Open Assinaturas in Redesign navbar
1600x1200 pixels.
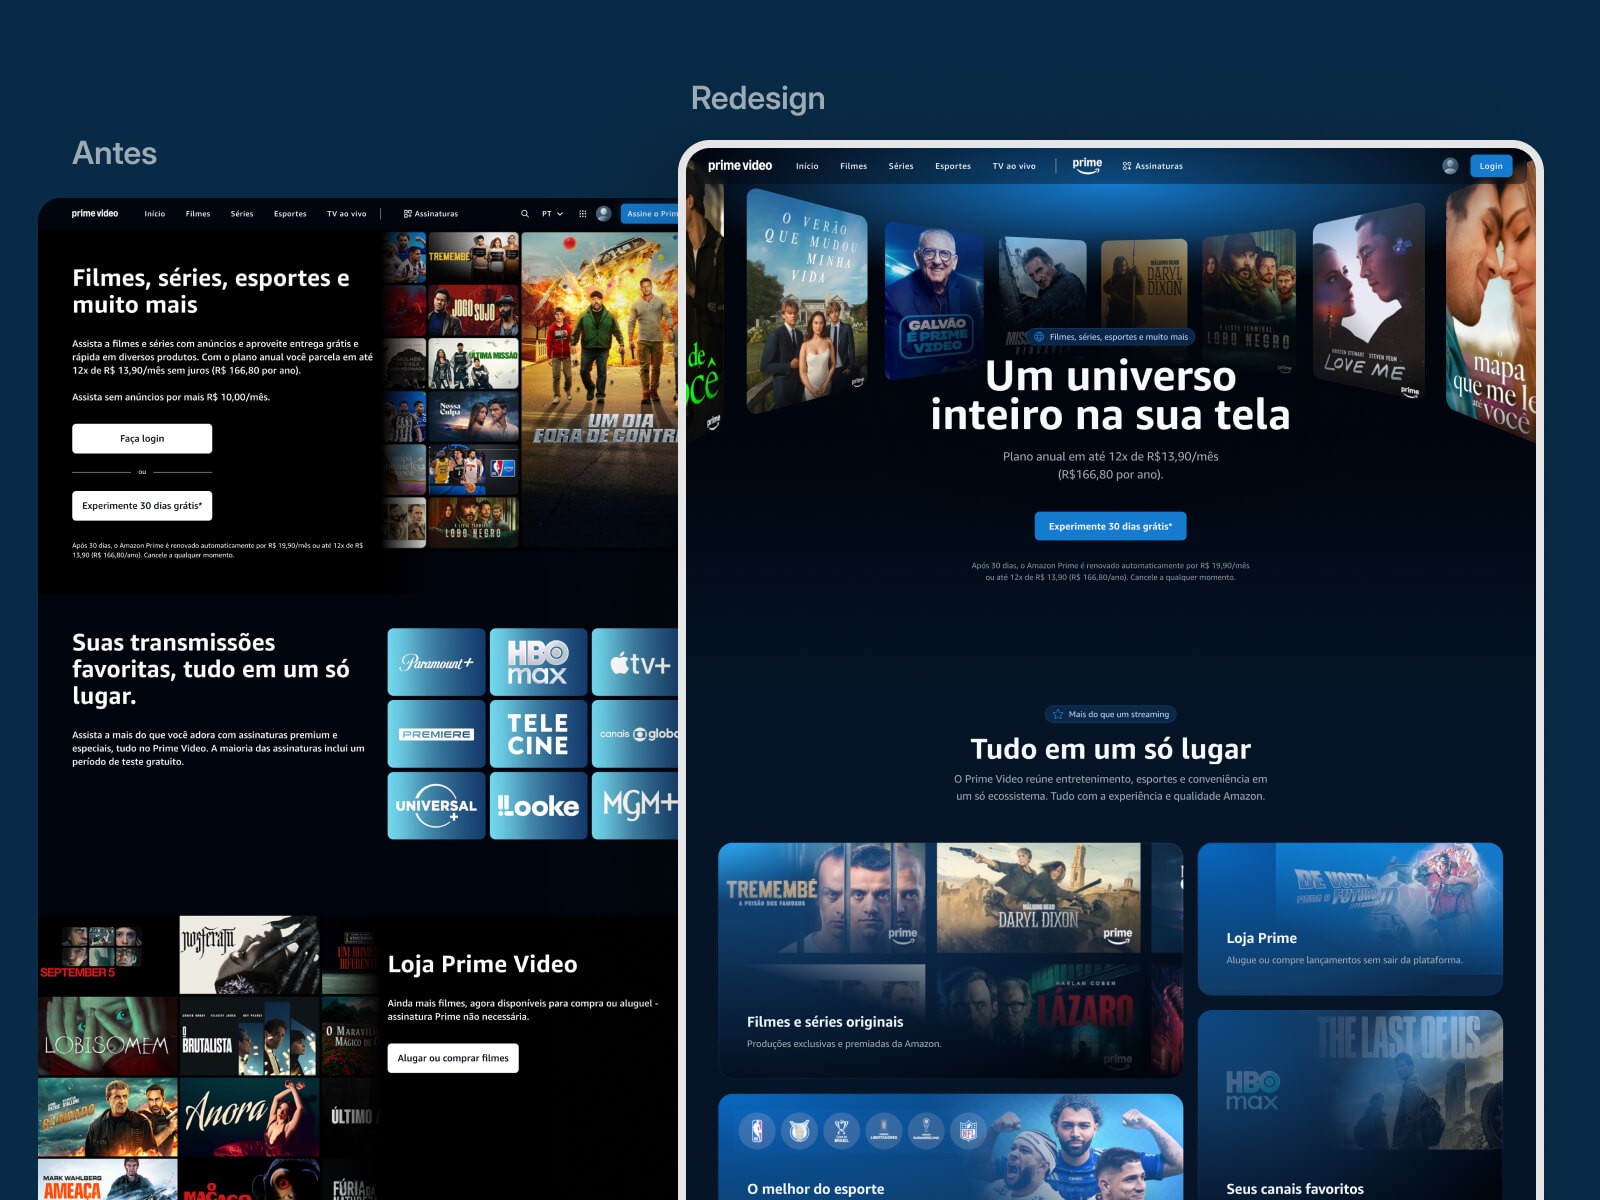[x=1153, y=166]
